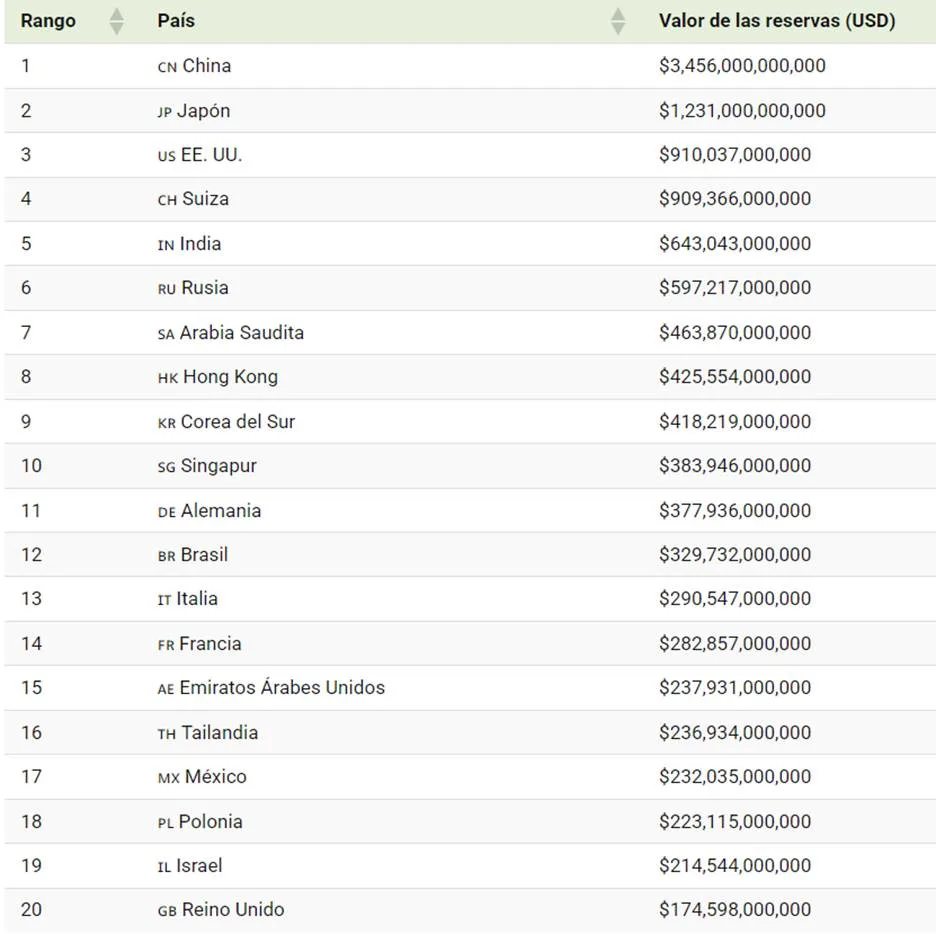936x934 pixels.
Task: Click the $3,456,000,000,000 reserves value
Action: coord(742,67)
